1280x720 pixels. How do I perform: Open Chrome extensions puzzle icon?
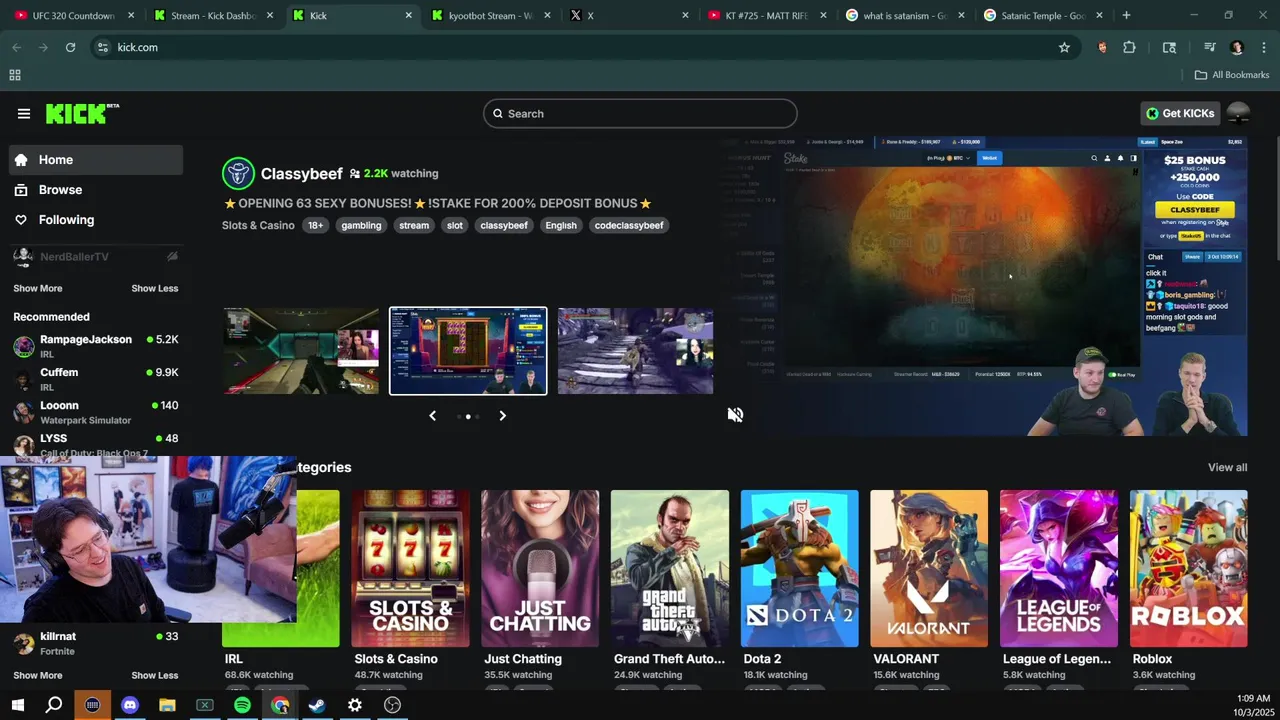(1129, 47)
